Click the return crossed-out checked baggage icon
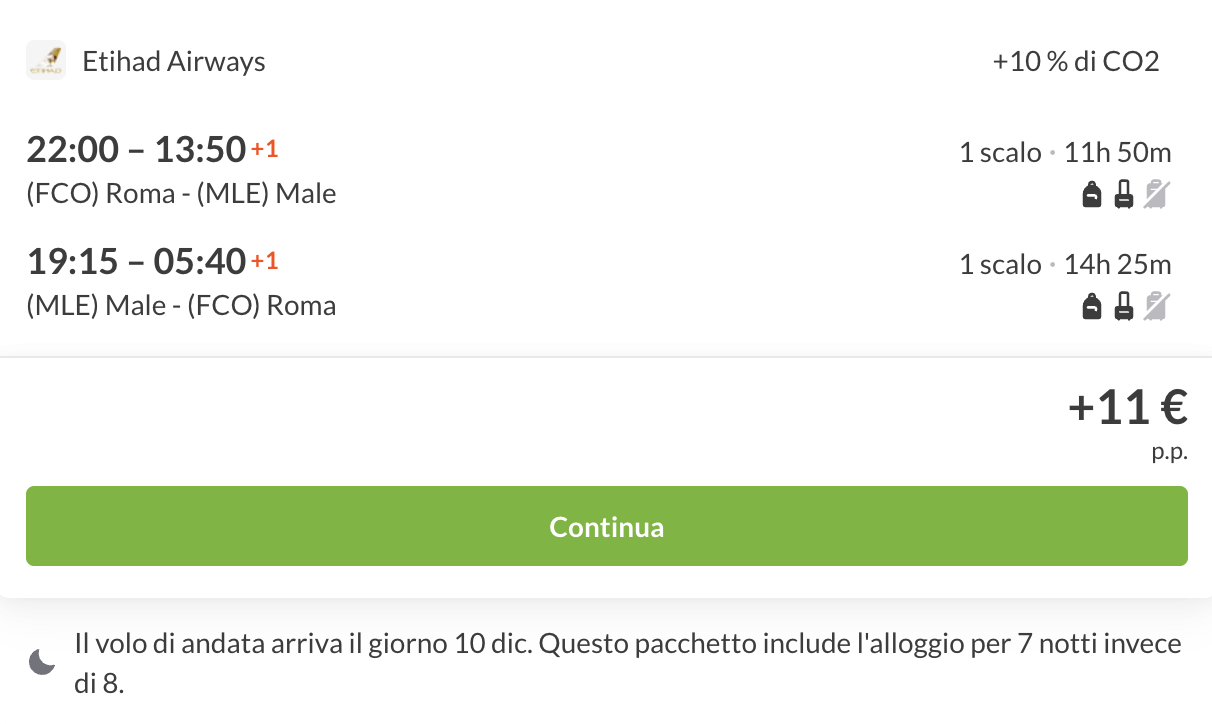Viewport: 1212px width, 724px height. tap(1156, 306)
